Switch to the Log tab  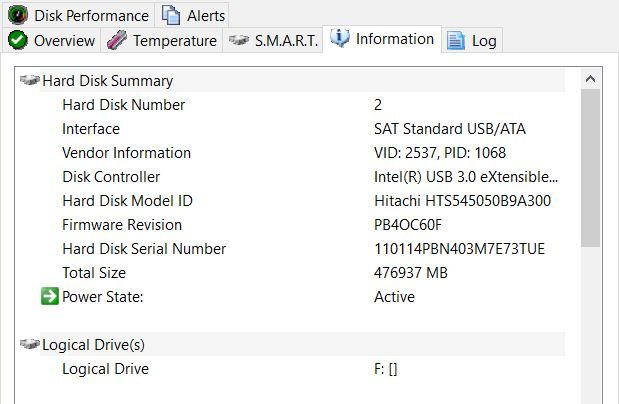[x=484, y=40]
